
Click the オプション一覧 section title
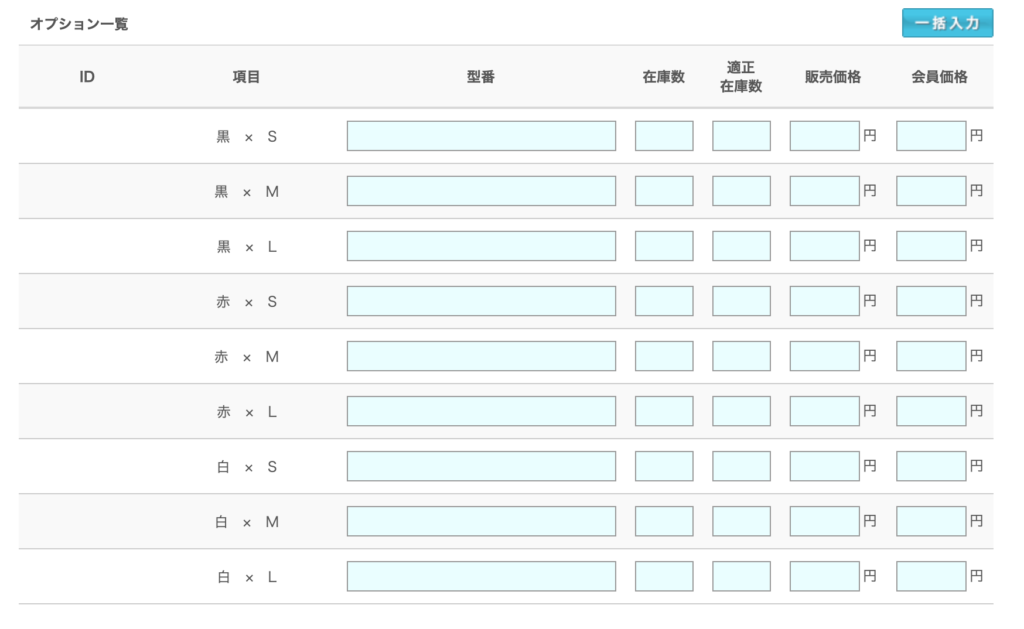(x=79, y=24)
